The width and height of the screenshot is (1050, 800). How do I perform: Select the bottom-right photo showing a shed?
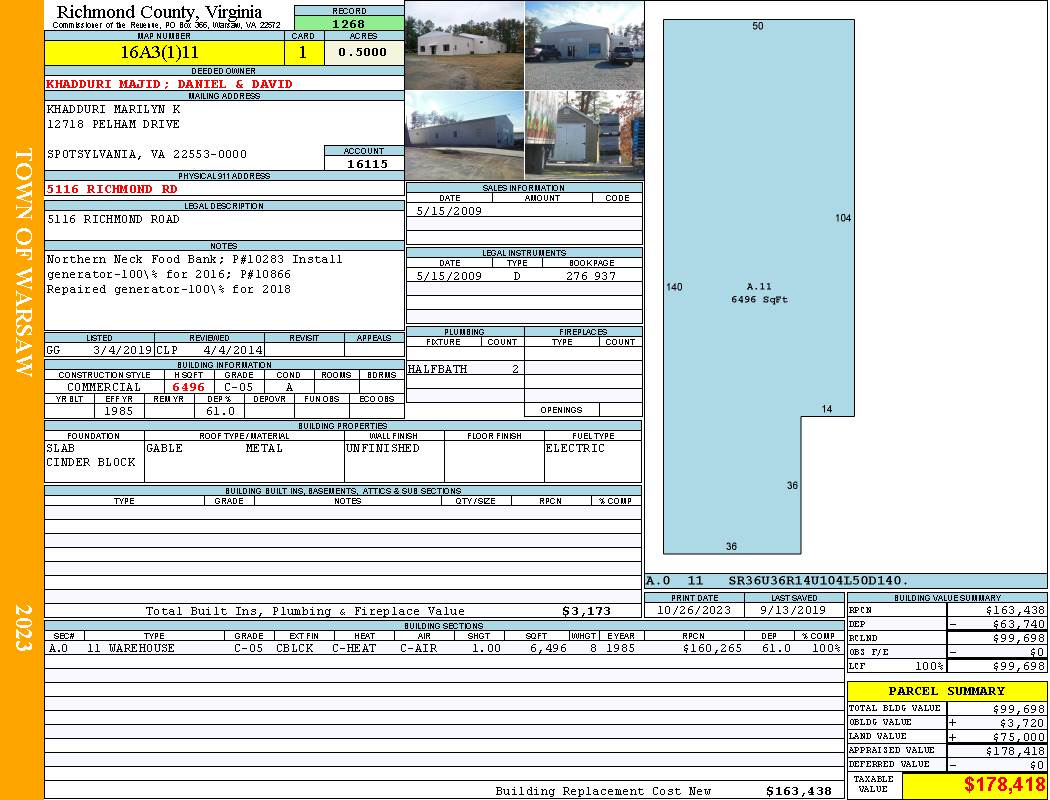click(x=583, y=135)
